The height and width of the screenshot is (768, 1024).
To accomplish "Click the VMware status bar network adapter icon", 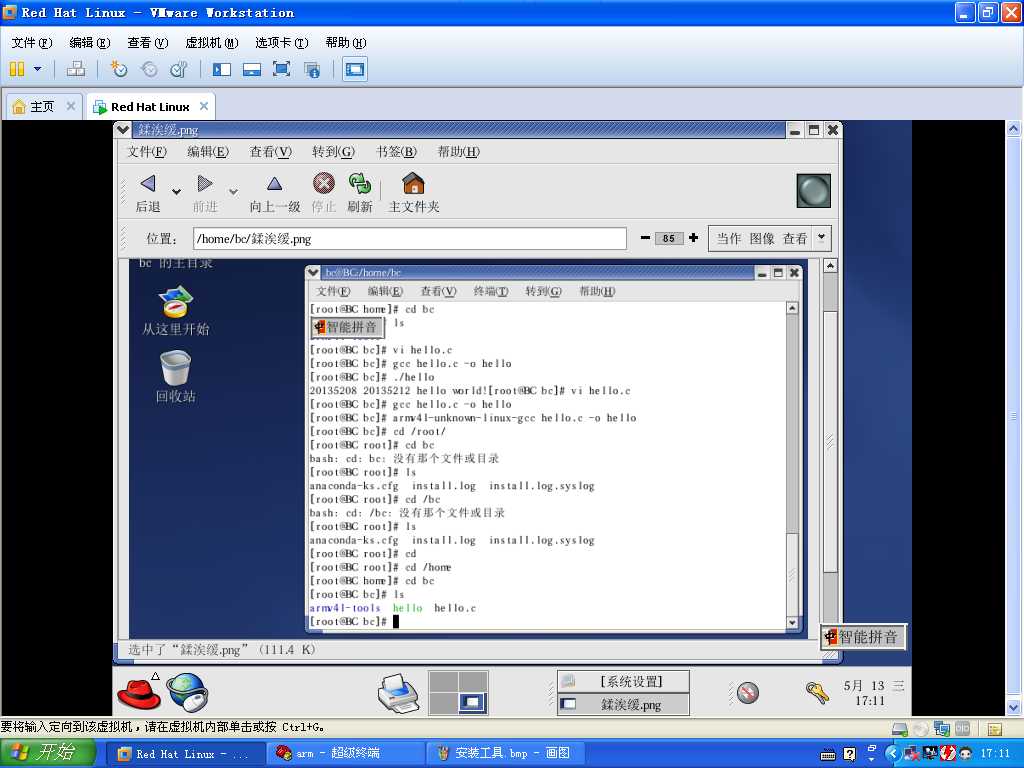I will point(942,728).
